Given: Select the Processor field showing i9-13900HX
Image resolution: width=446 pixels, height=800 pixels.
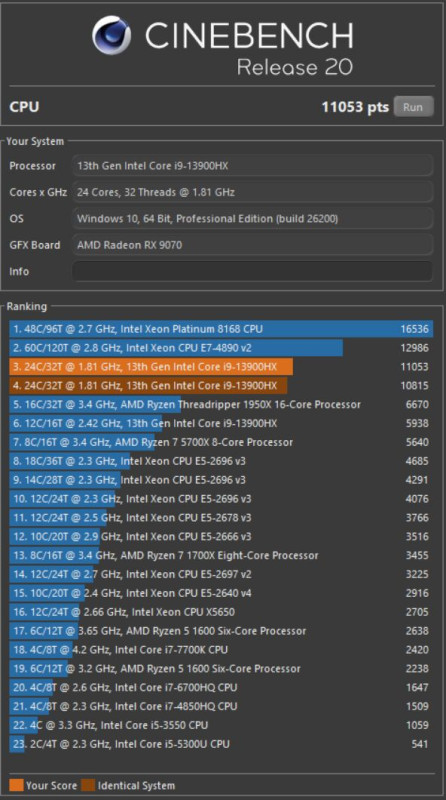Looking at the screenshot, I should point(252,166).
